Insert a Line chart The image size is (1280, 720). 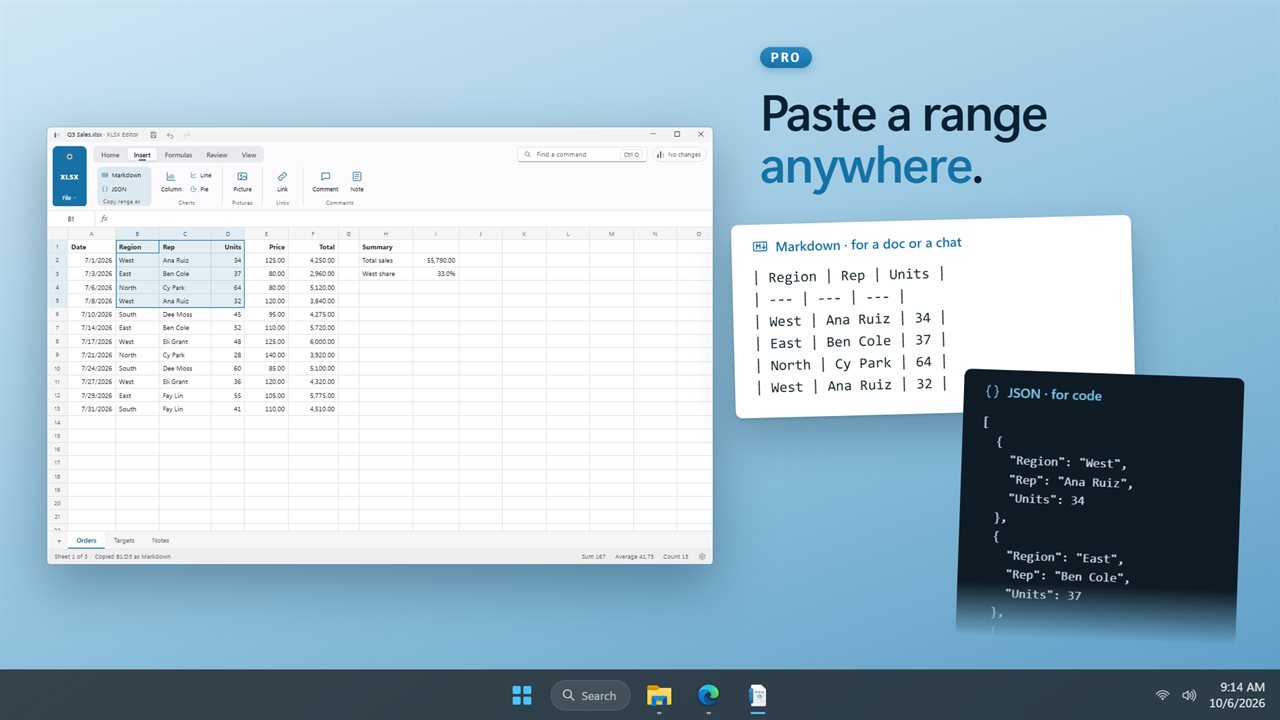[201, 175]
